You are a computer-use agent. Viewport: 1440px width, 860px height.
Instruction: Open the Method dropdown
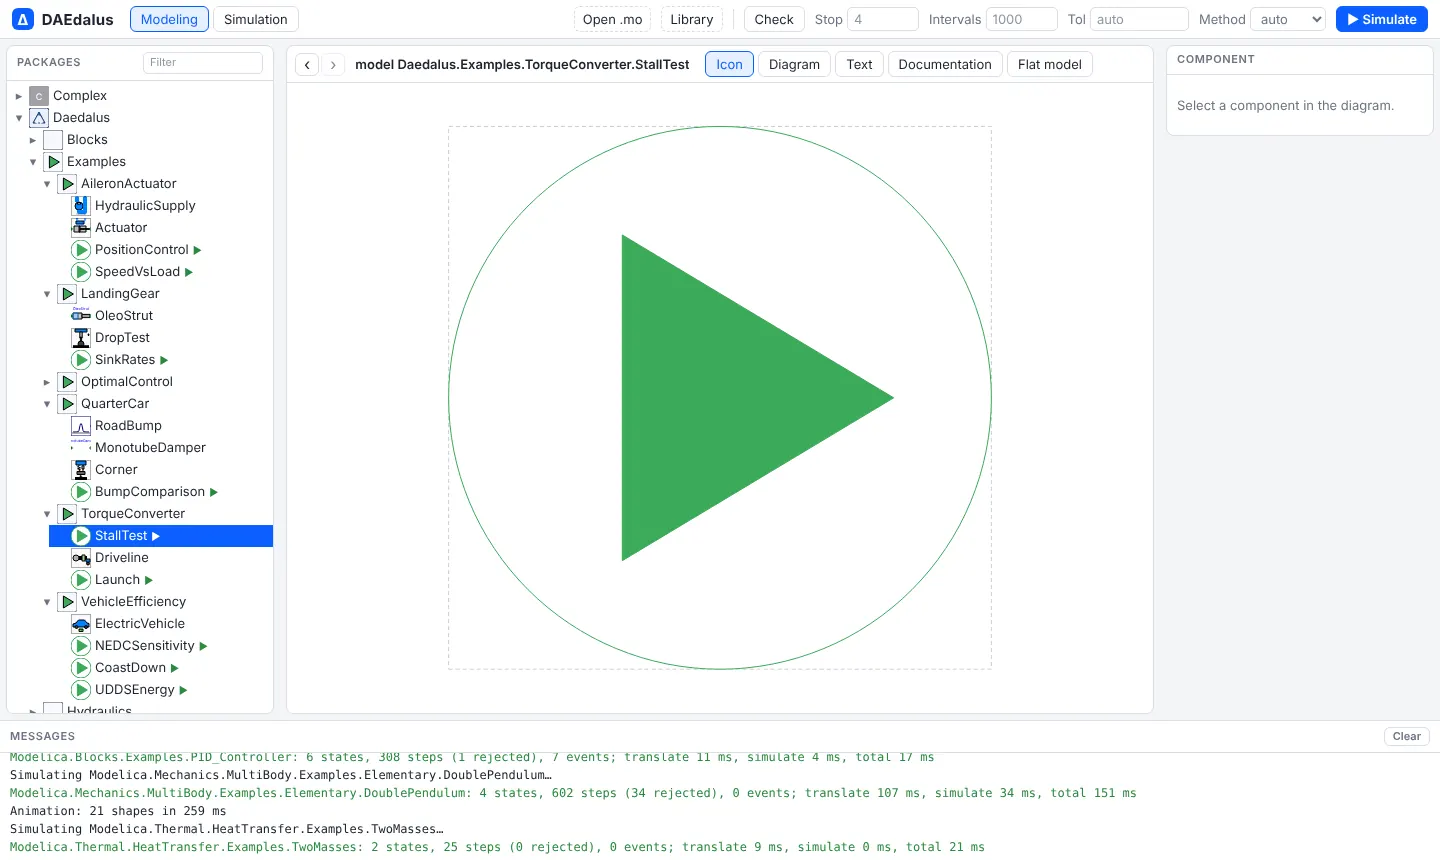pyautogui.click(x=1288, y=19)
